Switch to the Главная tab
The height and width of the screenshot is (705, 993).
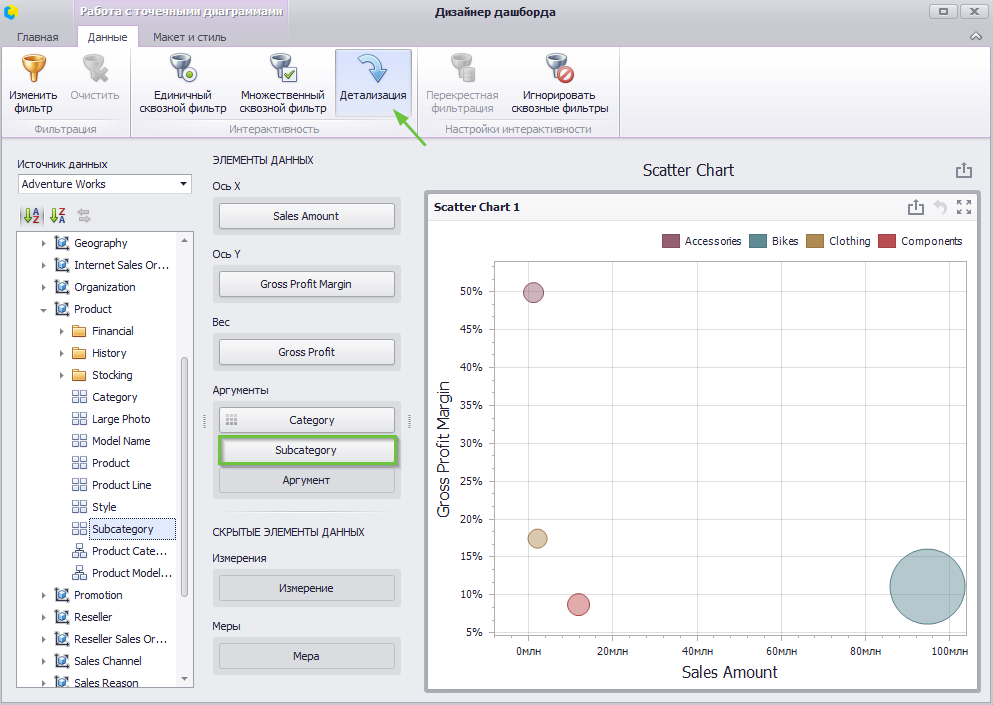pyautogui.click(x=37, y=37)
